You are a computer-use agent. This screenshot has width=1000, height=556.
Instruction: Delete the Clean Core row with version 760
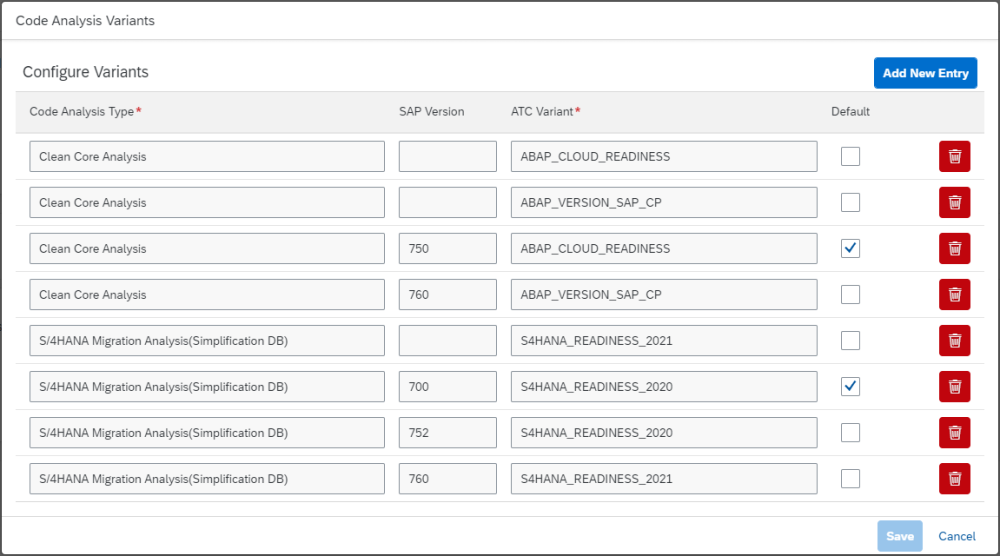point(954,295)
